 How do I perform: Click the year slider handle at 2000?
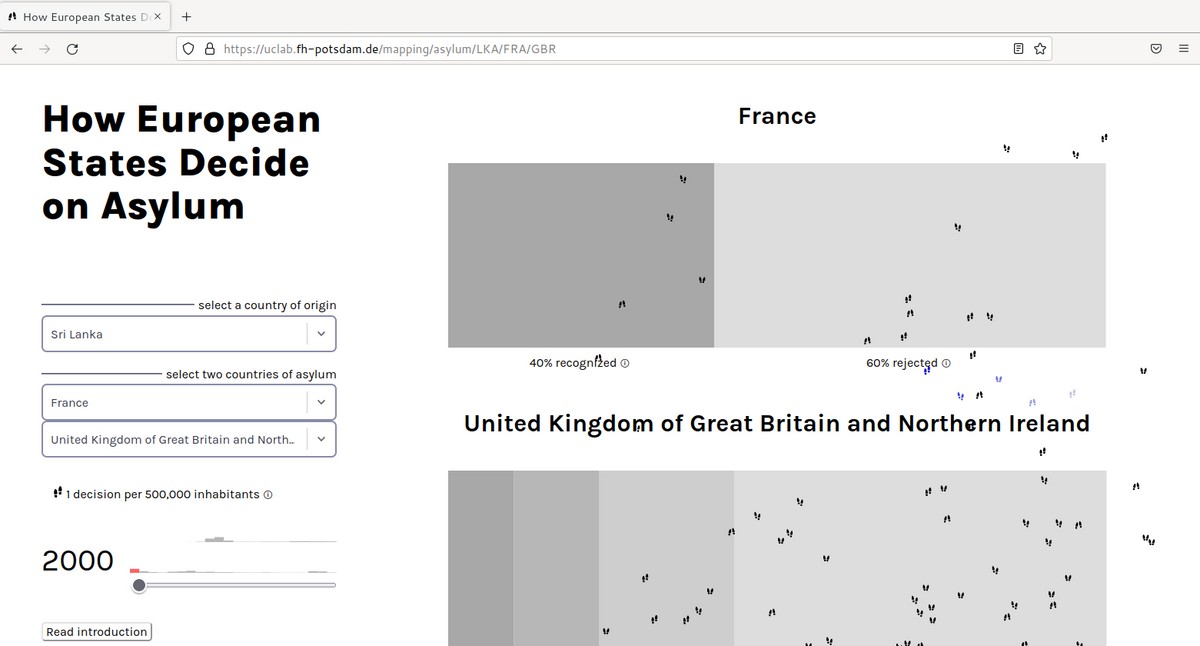click(x=139, y=585)
